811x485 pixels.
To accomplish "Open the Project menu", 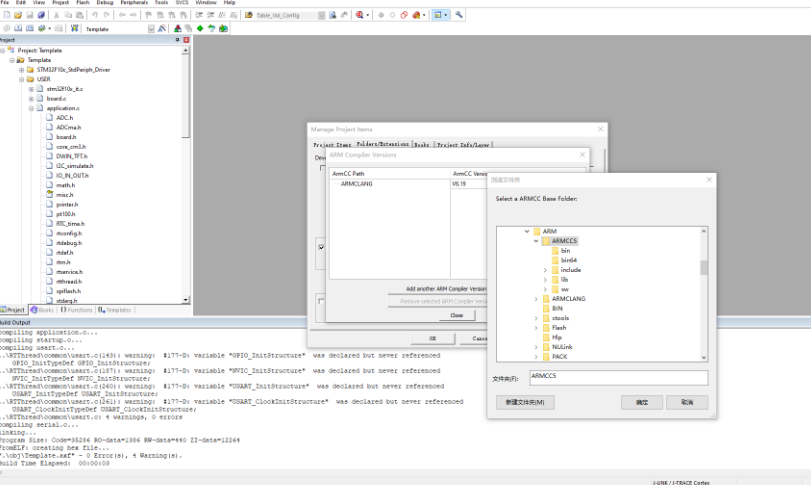I will [60, 3].
